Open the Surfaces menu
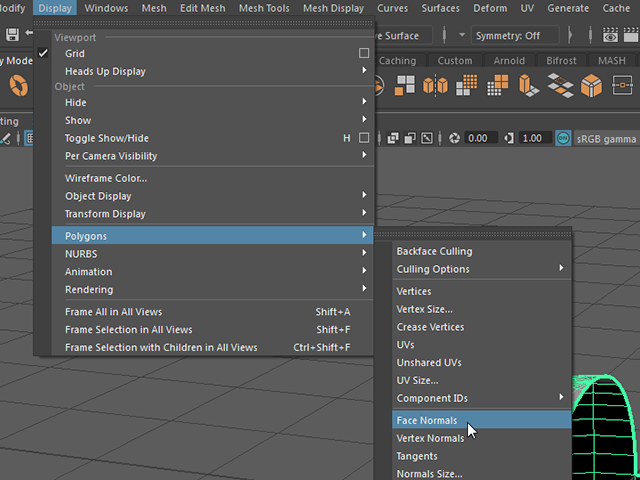 [x=440, y=8]
